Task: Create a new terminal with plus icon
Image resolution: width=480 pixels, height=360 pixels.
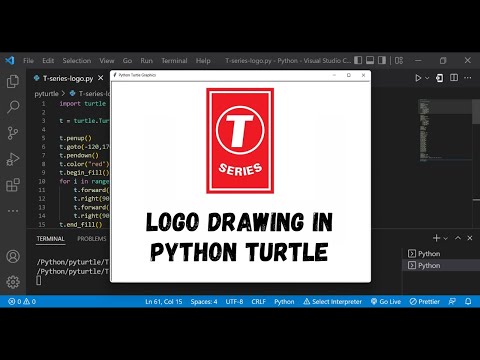Action: 436,238
